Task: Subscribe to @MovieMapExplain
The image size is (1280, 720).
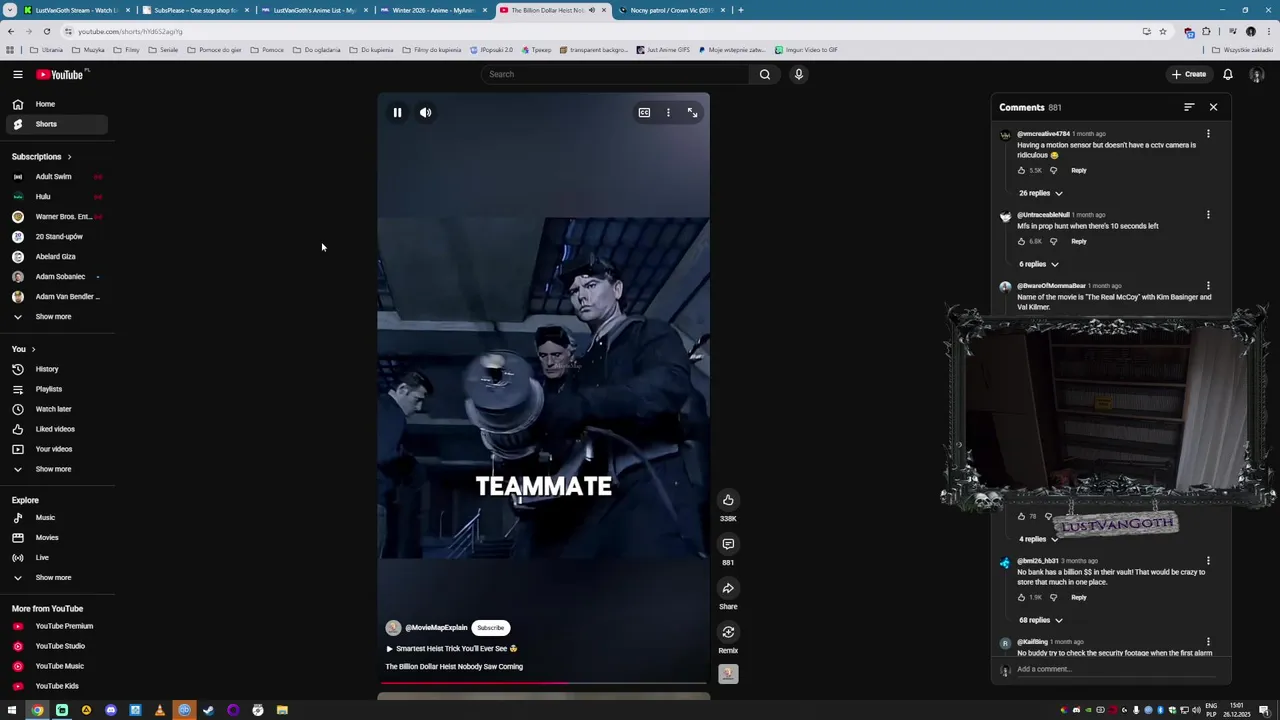Action: (490, 628)
